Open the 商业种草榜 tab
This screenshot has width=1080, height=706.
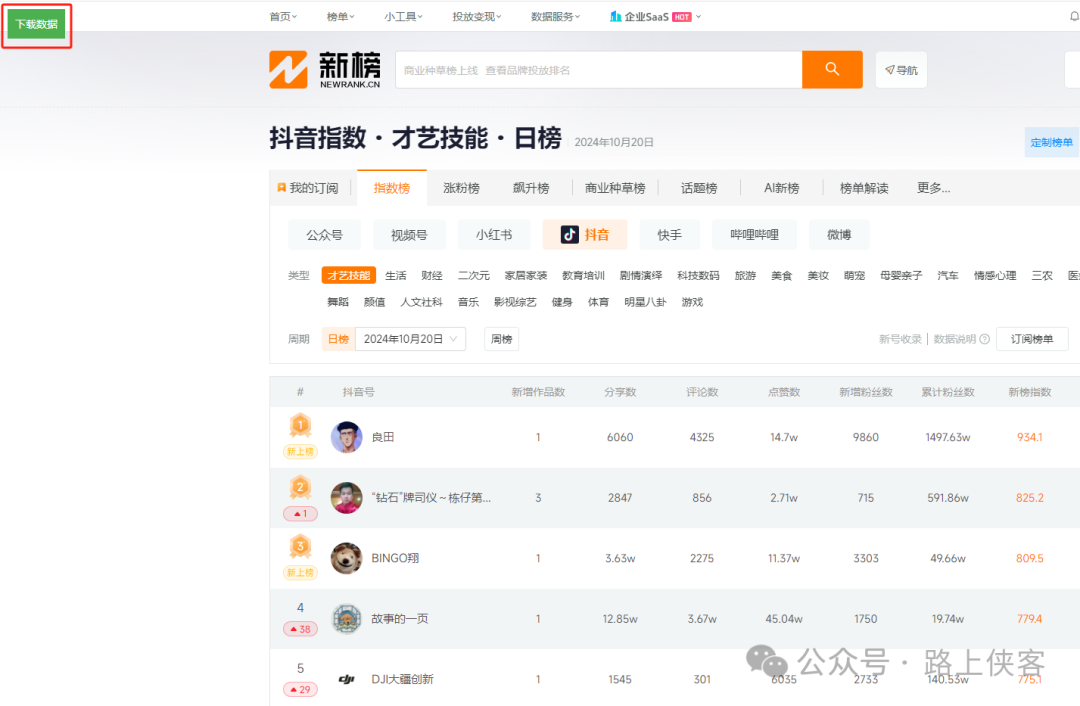point(615,188)
